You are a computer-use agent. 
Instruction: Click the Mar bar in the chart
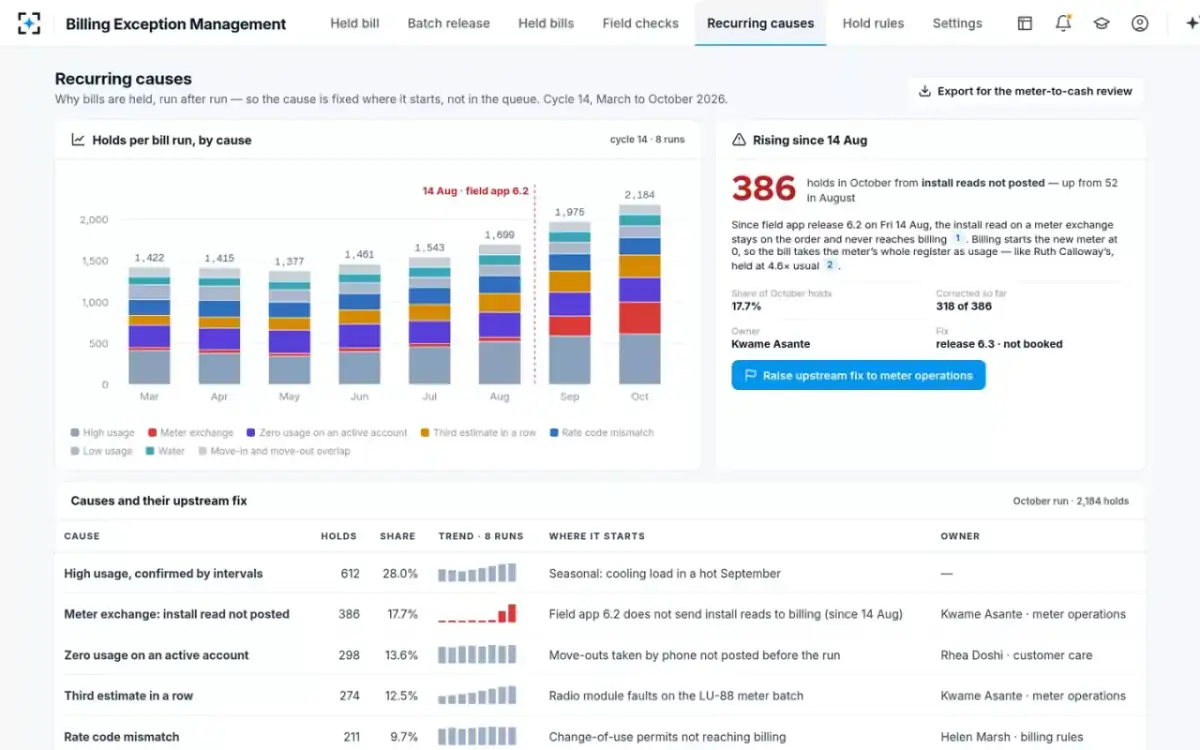tap(149, 326)
